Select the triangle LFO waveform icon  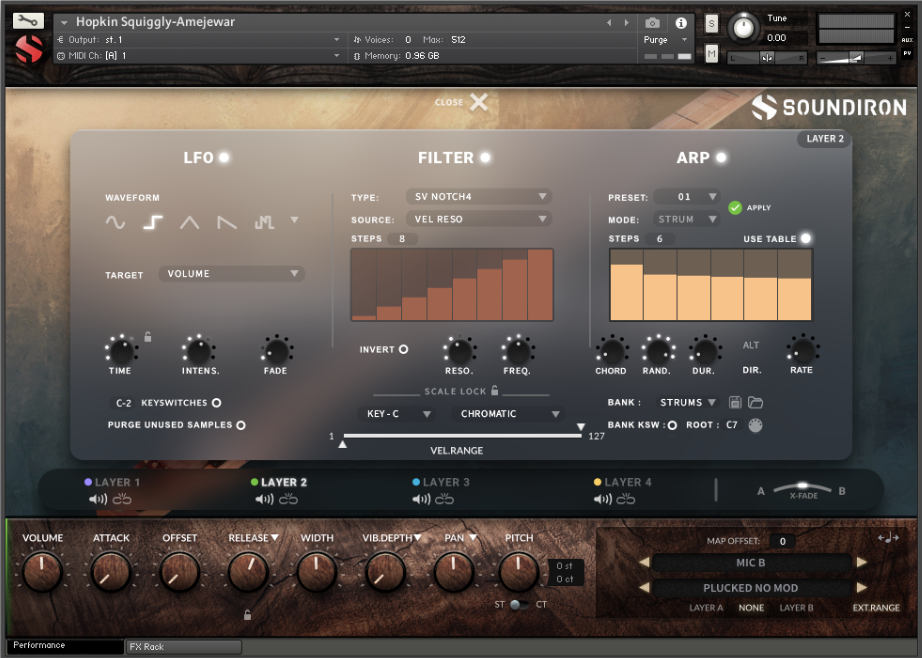pos(190,222)
